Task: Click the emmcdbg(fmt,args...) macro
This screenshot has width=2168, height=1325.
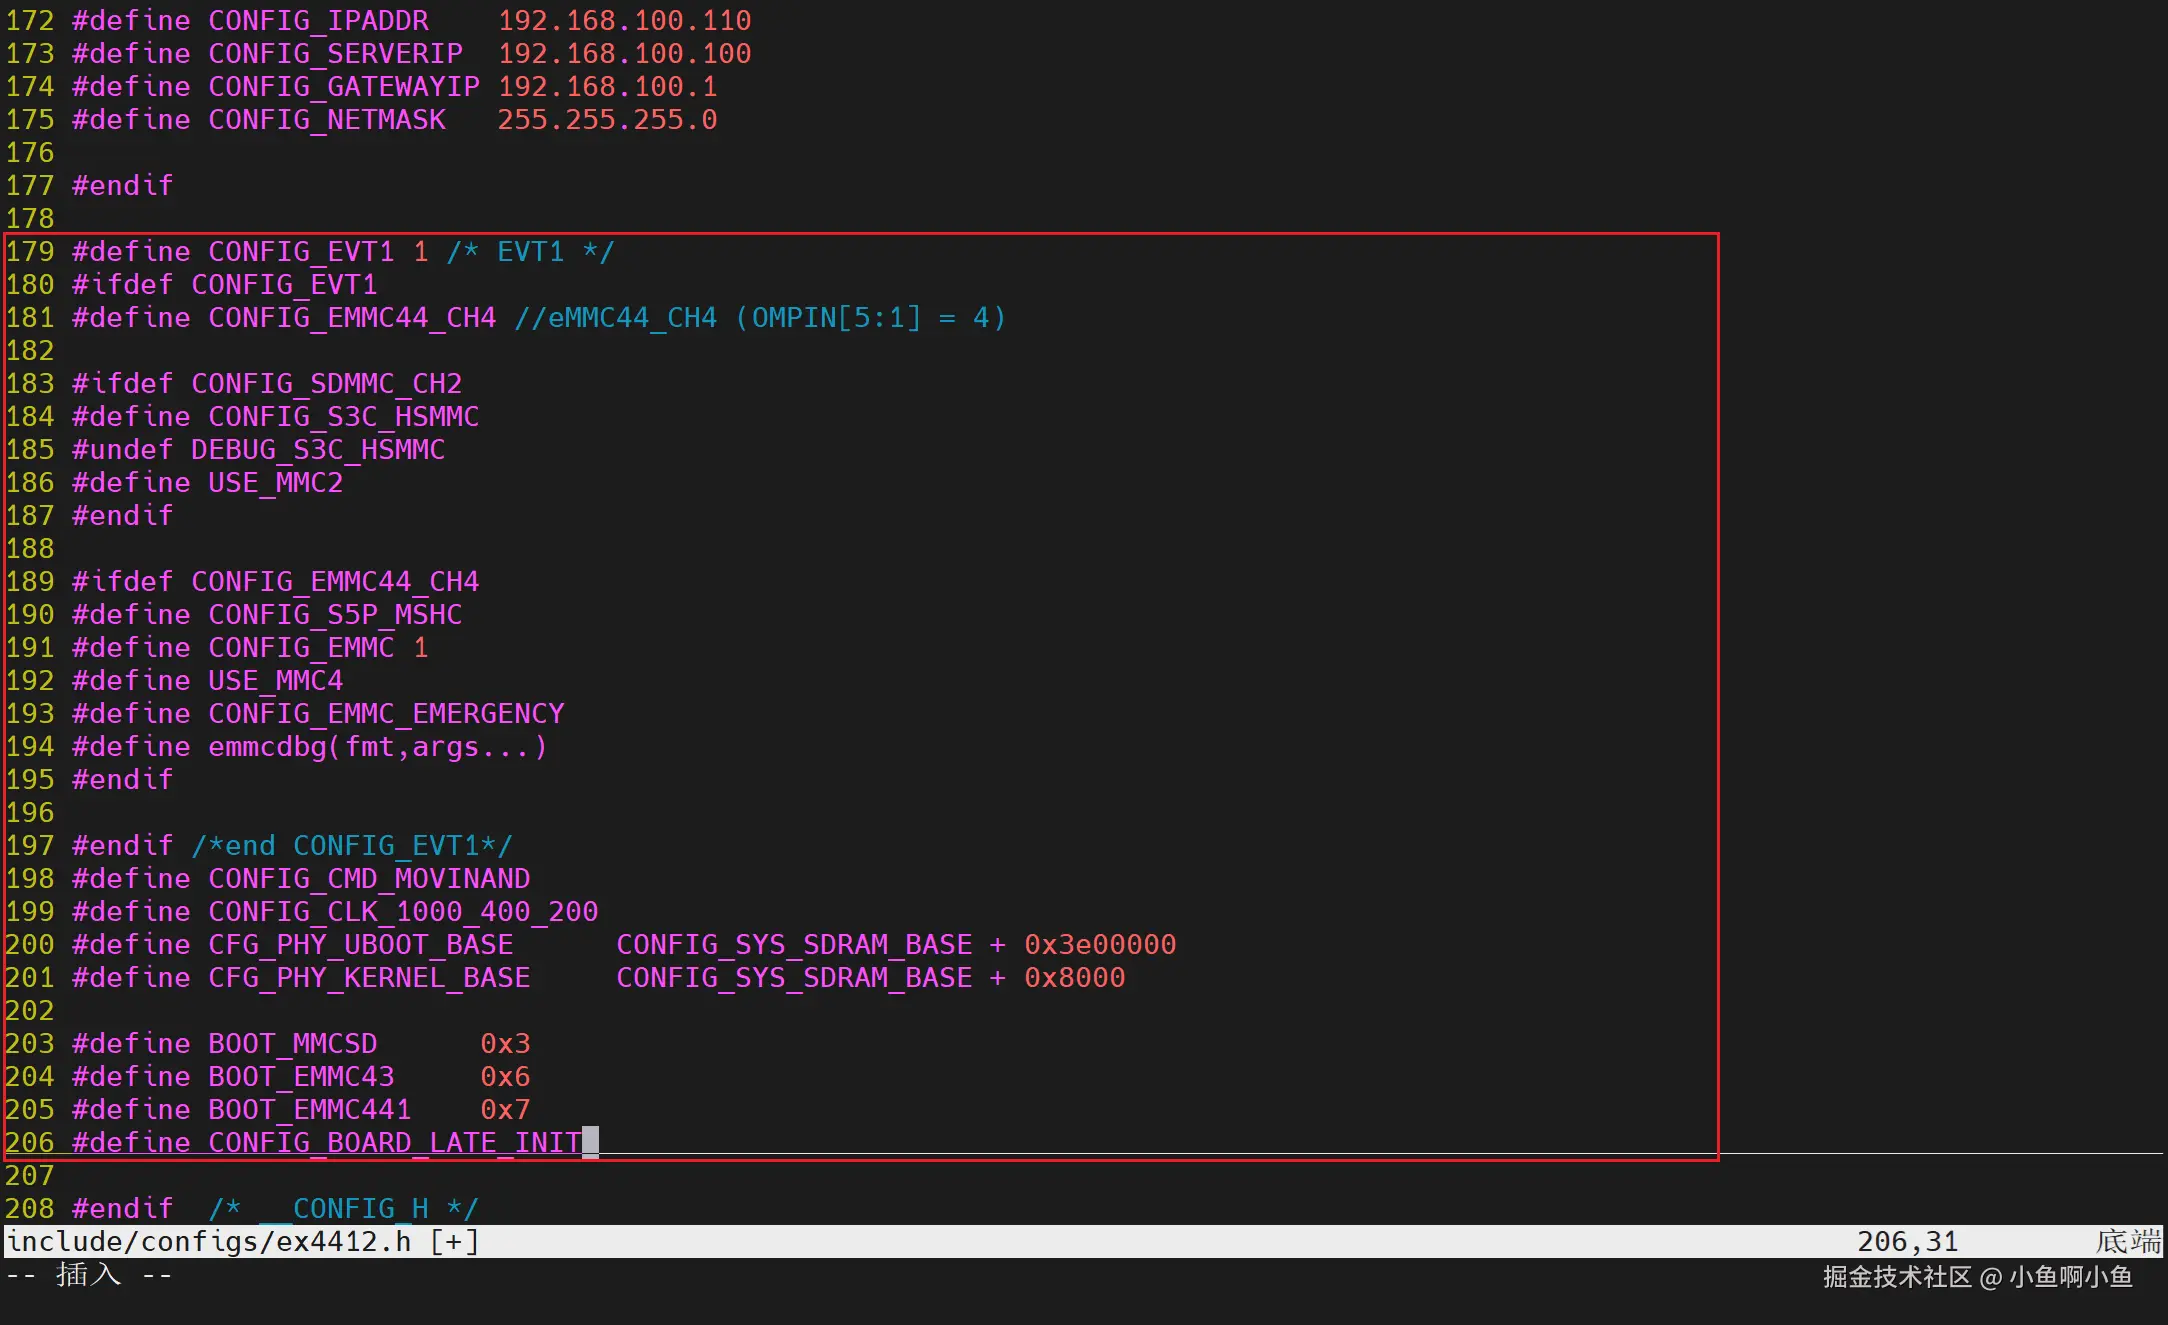Action: coord(377,746)
